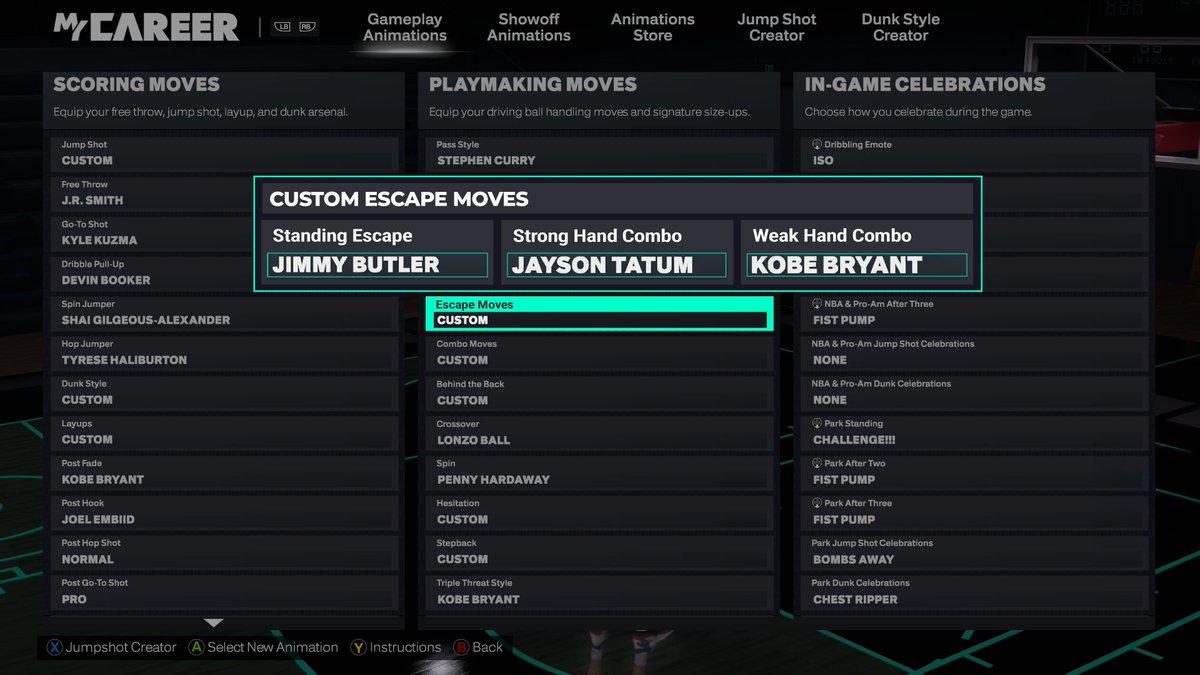Click the emote icon beside NBA & Pro-Am After Three
This screenshot has height=675, width=1200.
817,304
